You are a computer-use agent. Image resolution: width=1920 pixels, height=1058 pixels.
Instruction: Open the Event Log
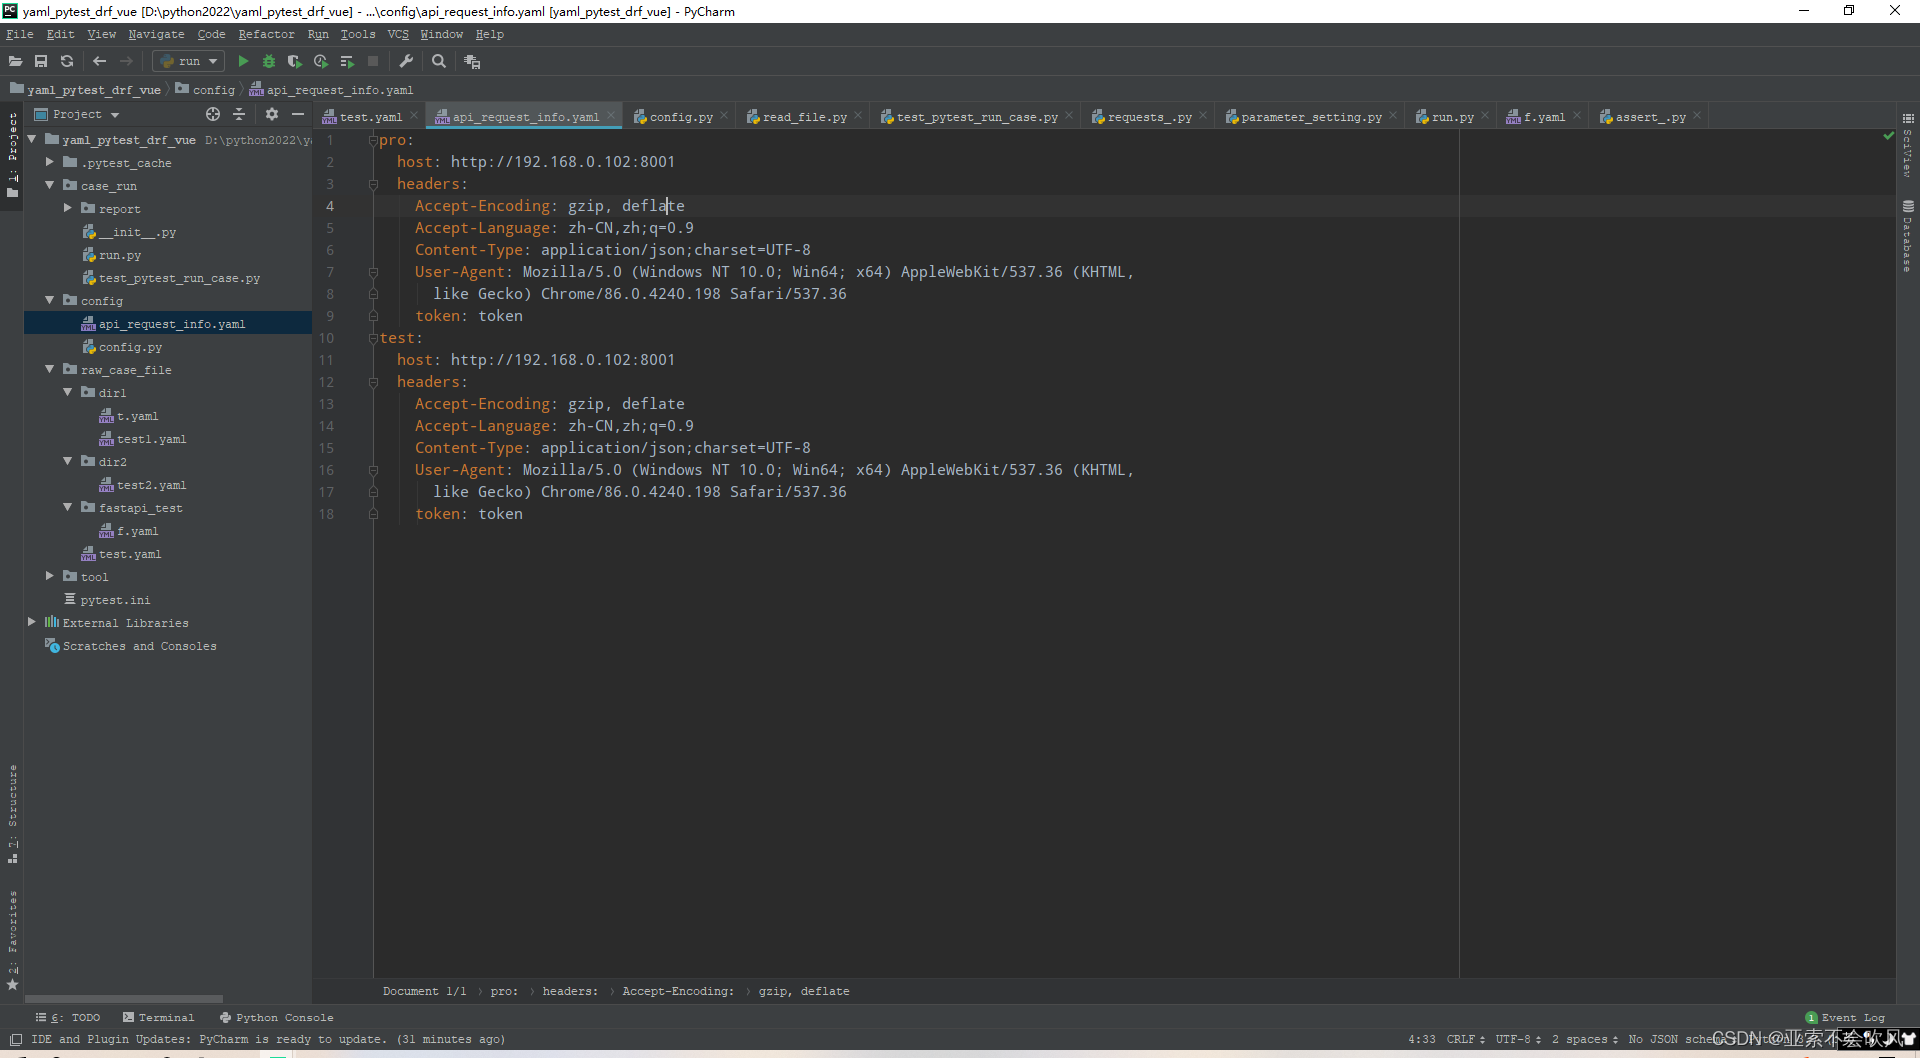(x=1845, y=1017)
